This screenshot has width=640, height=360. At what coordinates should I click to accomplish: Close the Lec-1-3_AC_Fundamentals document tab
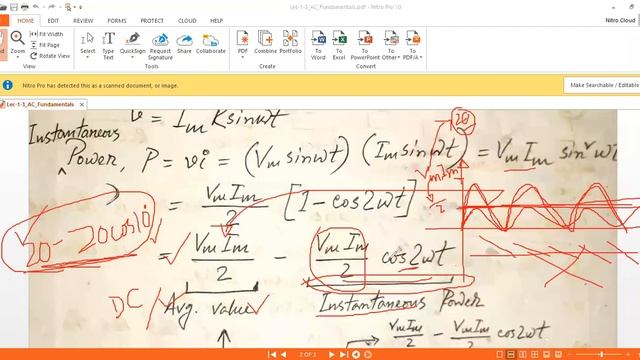coord(82,104)
